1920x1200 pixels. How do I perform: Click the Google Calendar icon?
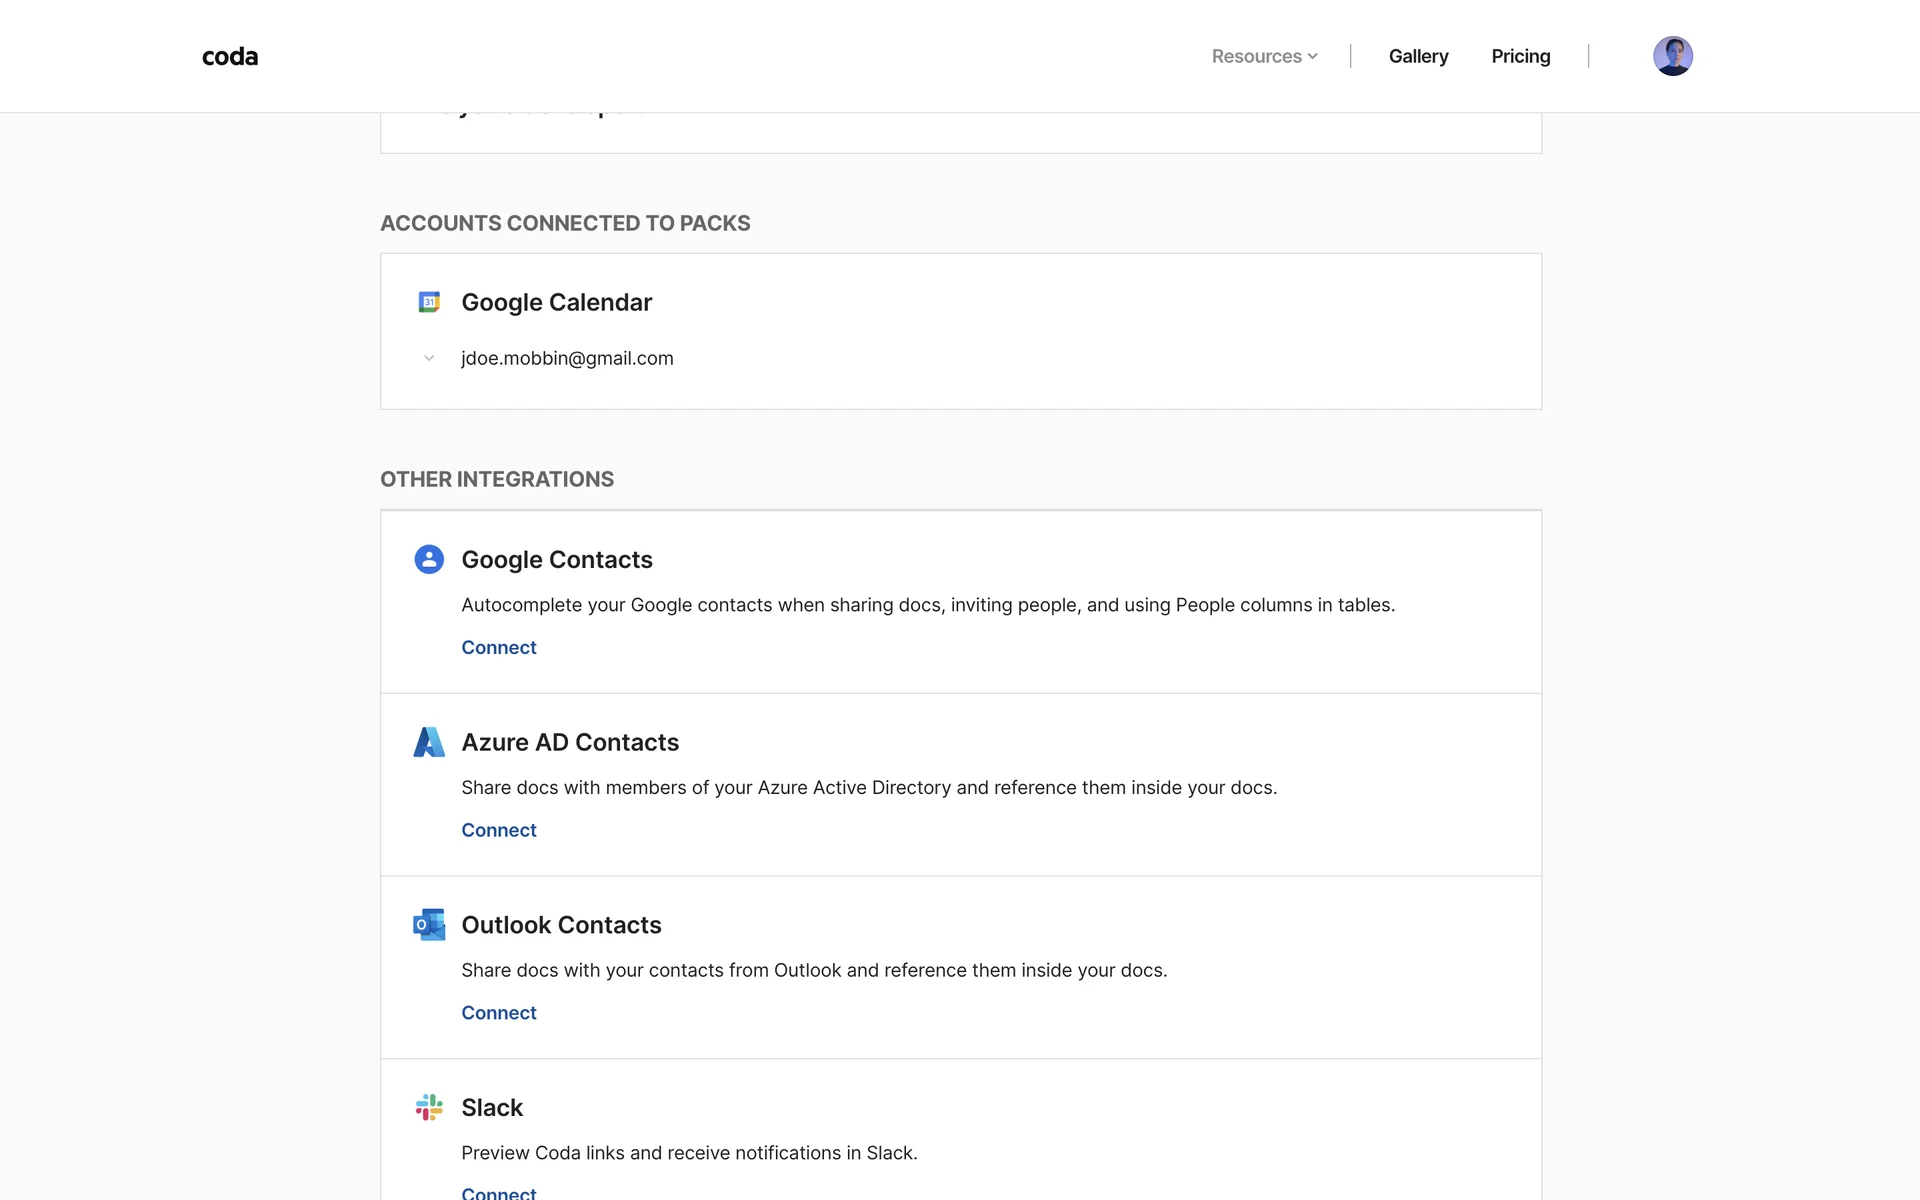429,302
